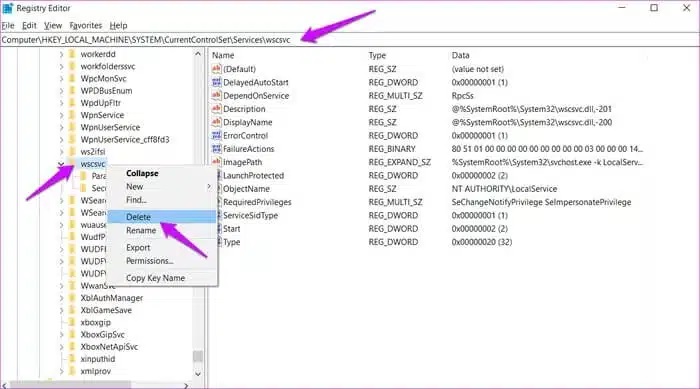Select the xboxgip folder icon
Image resolution: width=700 pixels, height=389 pixels.
(72, 322)
